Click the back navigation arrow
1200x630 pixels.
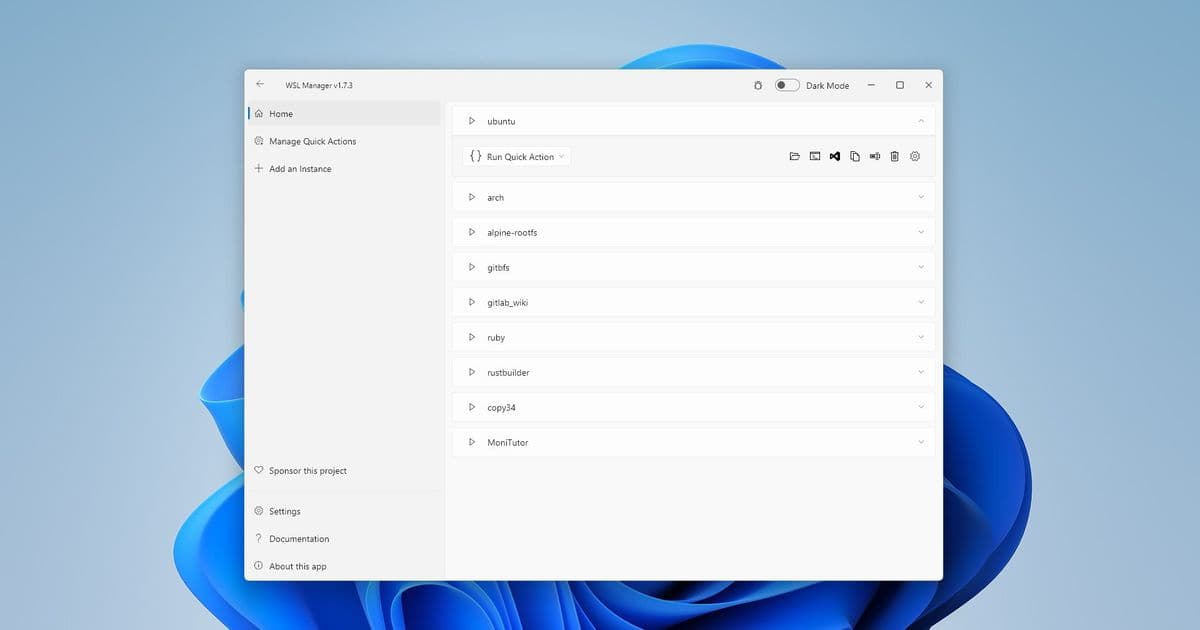click(260, 84)
